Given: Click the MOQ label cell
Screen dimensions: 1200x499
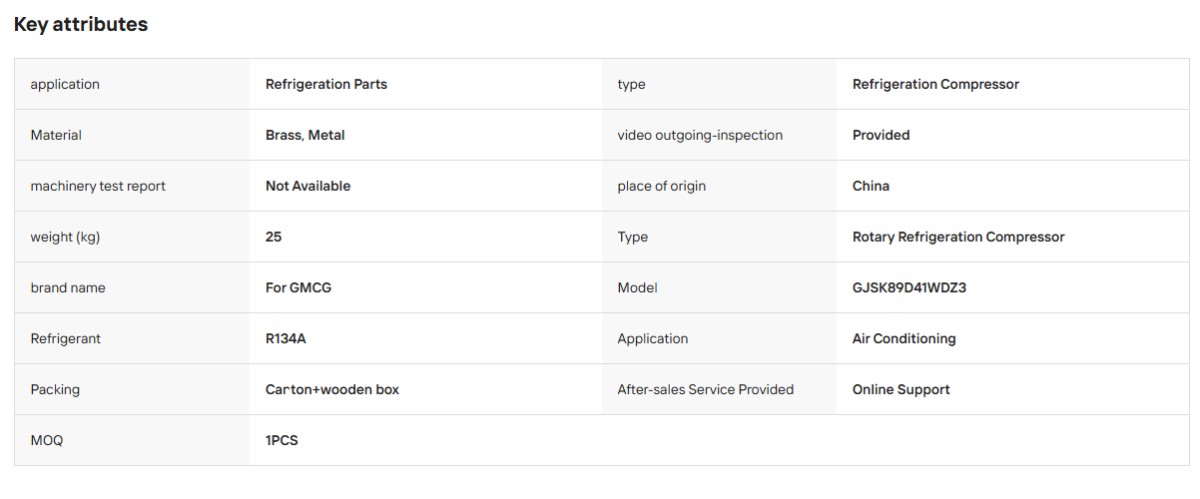Looking at the screenshot, I should click(x=132, y=440).
